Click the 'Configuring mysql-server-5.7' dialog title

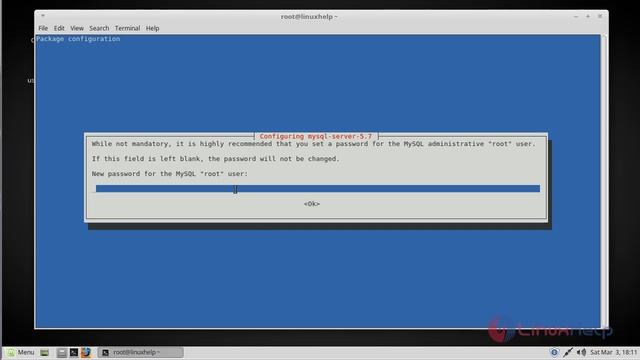[316, 136]
